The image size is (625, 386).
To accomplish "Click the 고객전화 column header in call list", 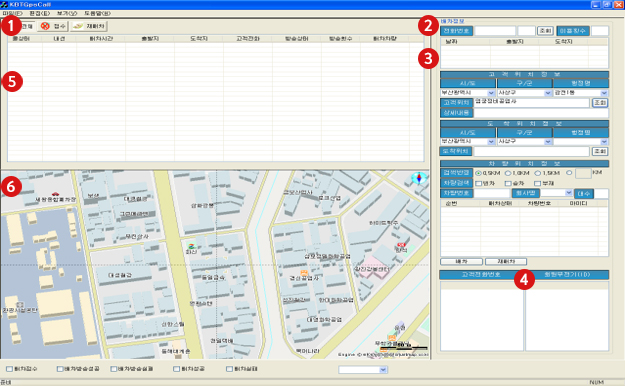I will tap(248, 39).
